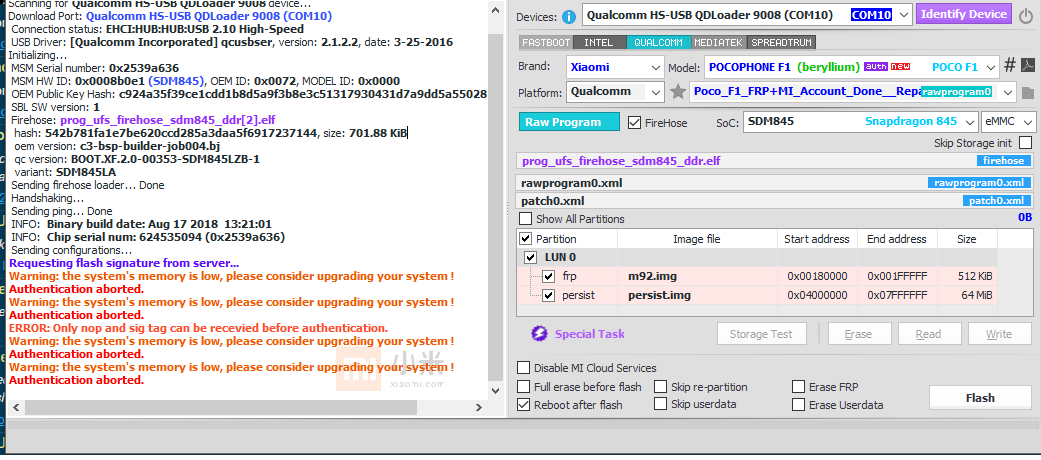This screenshot has width=1041, height=460.
Task: Click the Identify Device button
Action: [x=965, y=14]
